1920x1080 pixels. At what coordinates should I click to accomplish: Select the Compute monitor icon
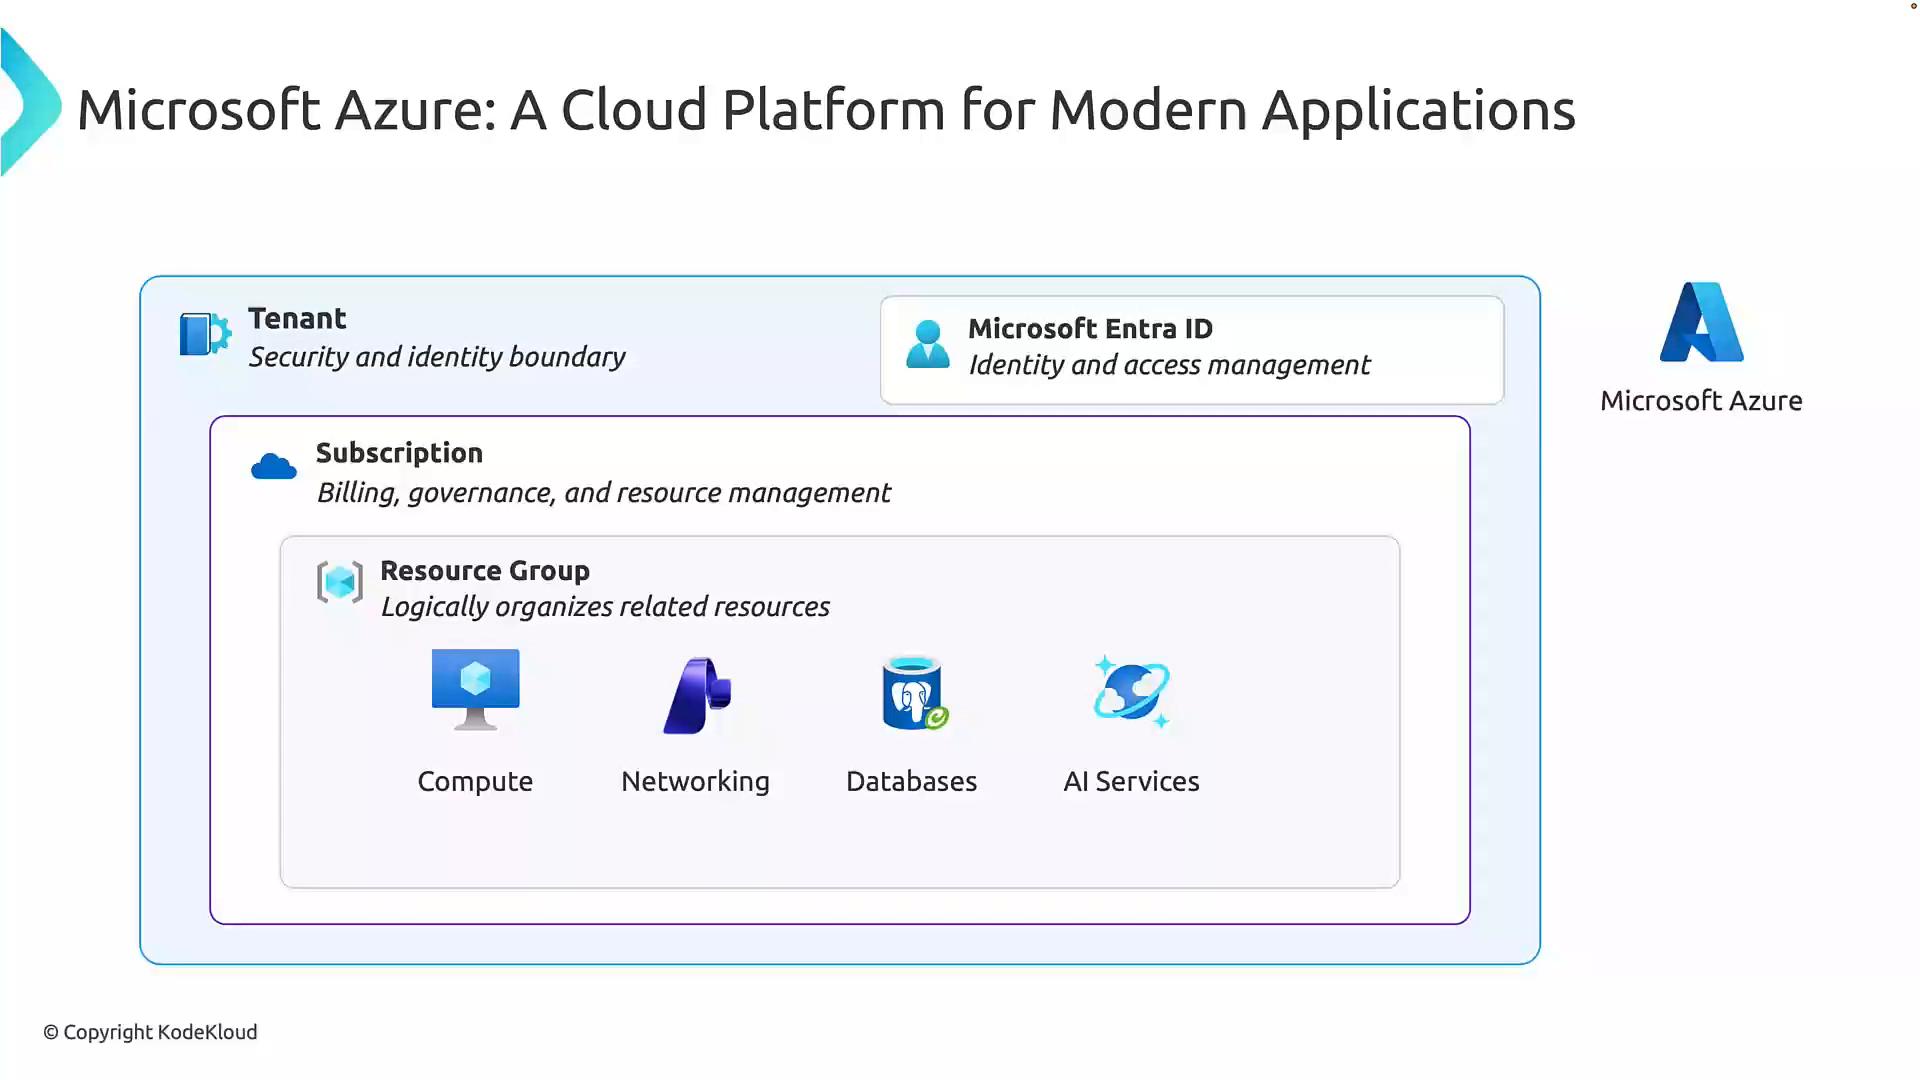point(476,690)
